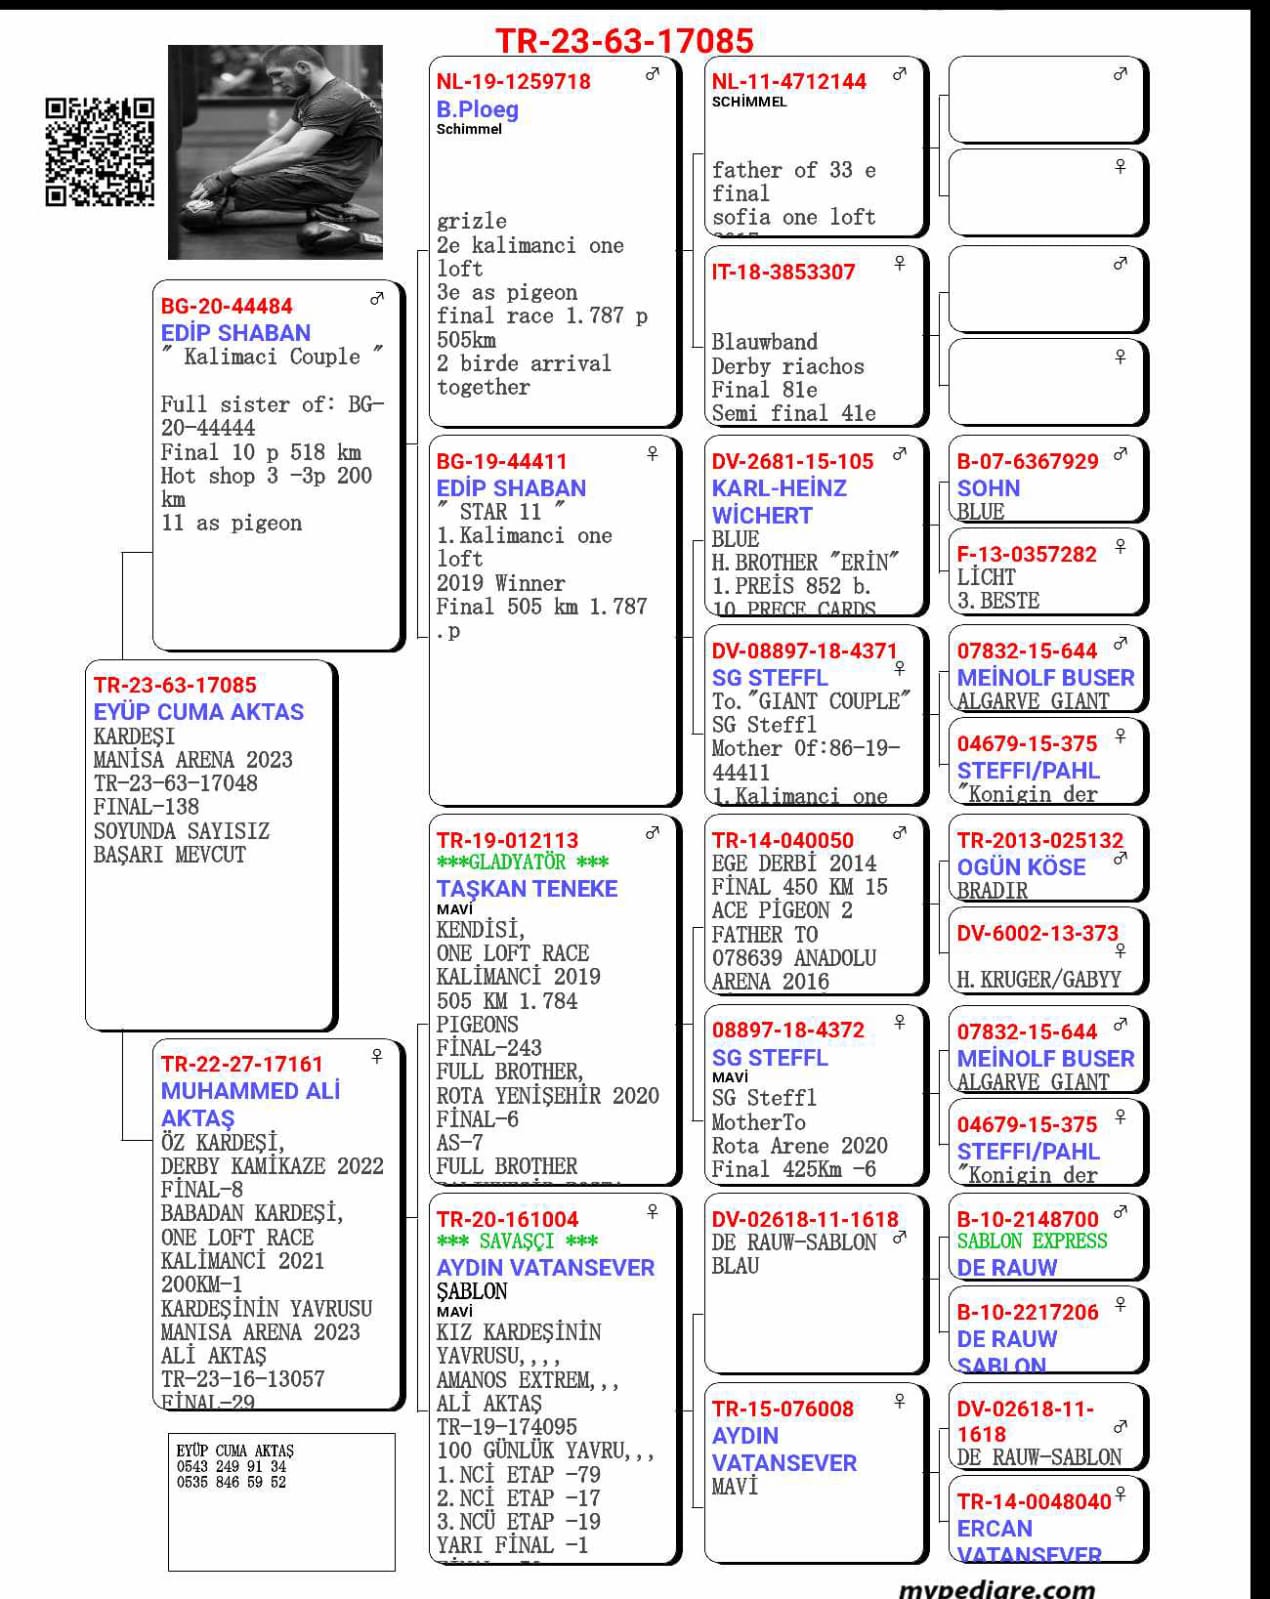Click the red ring number heading at top
Viewport: 1270px width, 1599px height.
pos(624,41)
